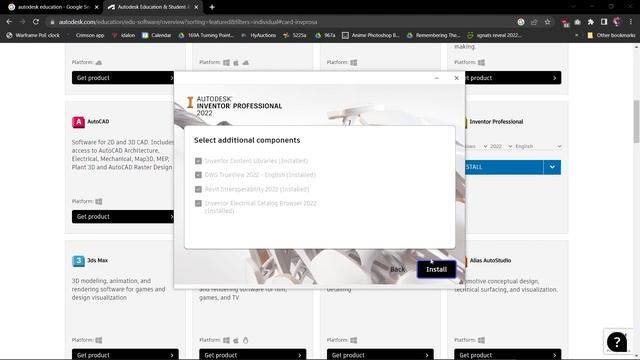Click the Google translate icon in address bar
640x360 pixels.
click(x=521, y=22)
